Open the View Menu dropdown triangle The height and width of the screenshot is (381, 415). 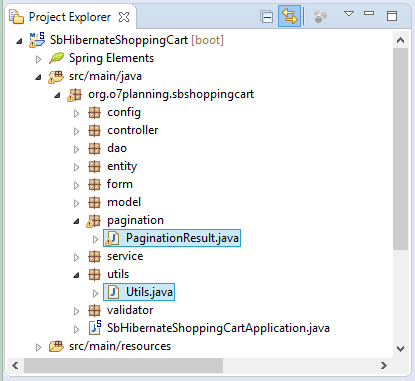349,14
